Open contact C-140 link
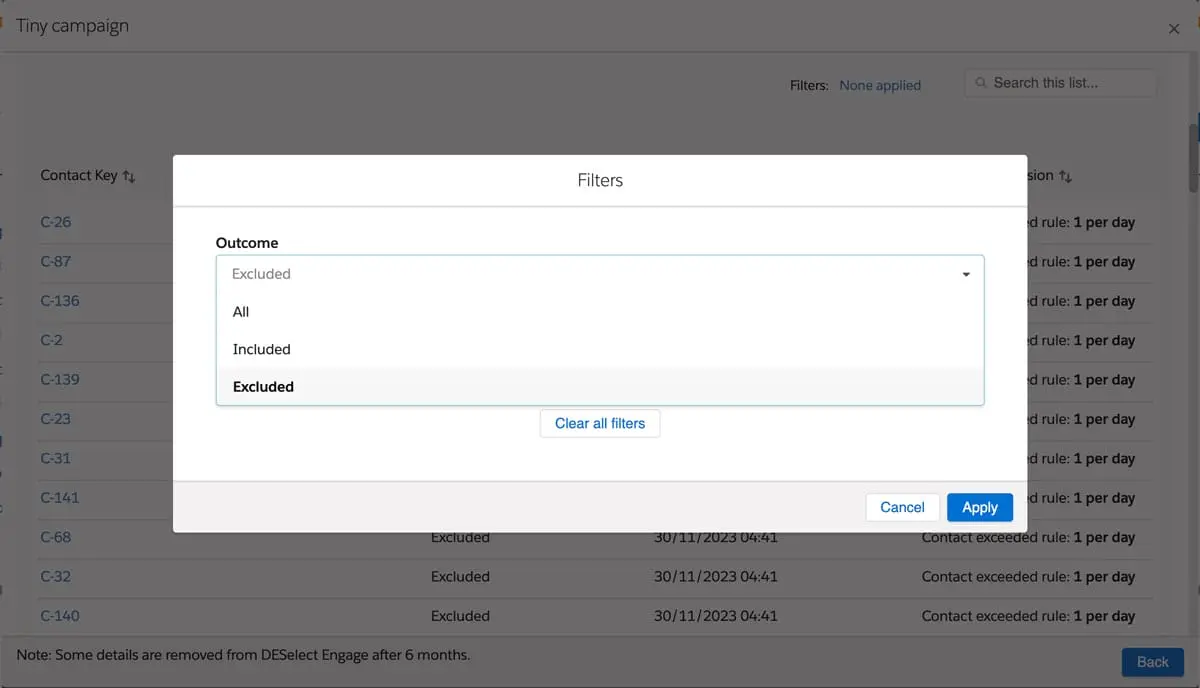1200x688 pixels. (x=60, y=616)
